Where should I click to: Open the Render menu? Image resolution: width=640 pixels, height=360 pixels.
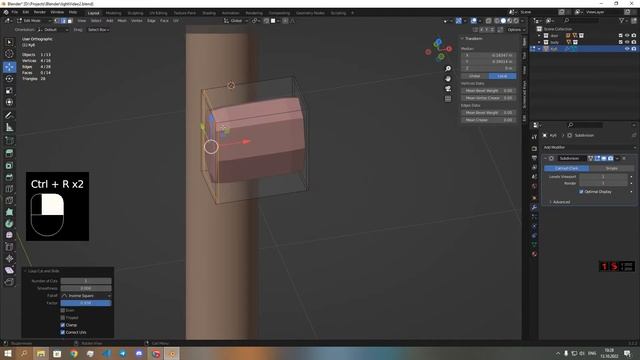[40, 12]
